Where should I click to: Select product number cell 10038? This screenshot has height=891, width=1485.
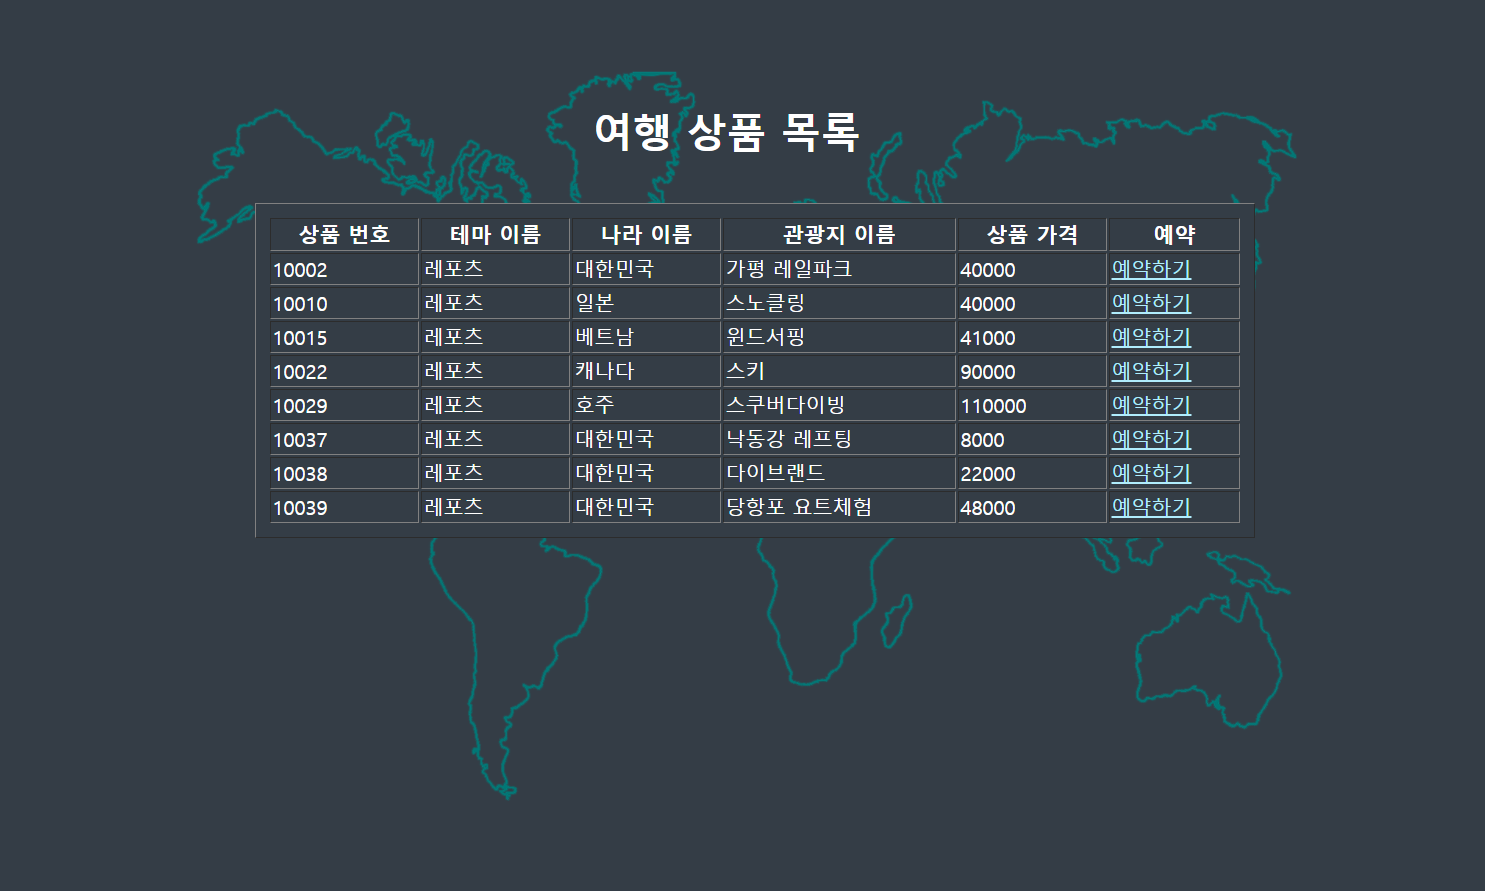point(344,473)
